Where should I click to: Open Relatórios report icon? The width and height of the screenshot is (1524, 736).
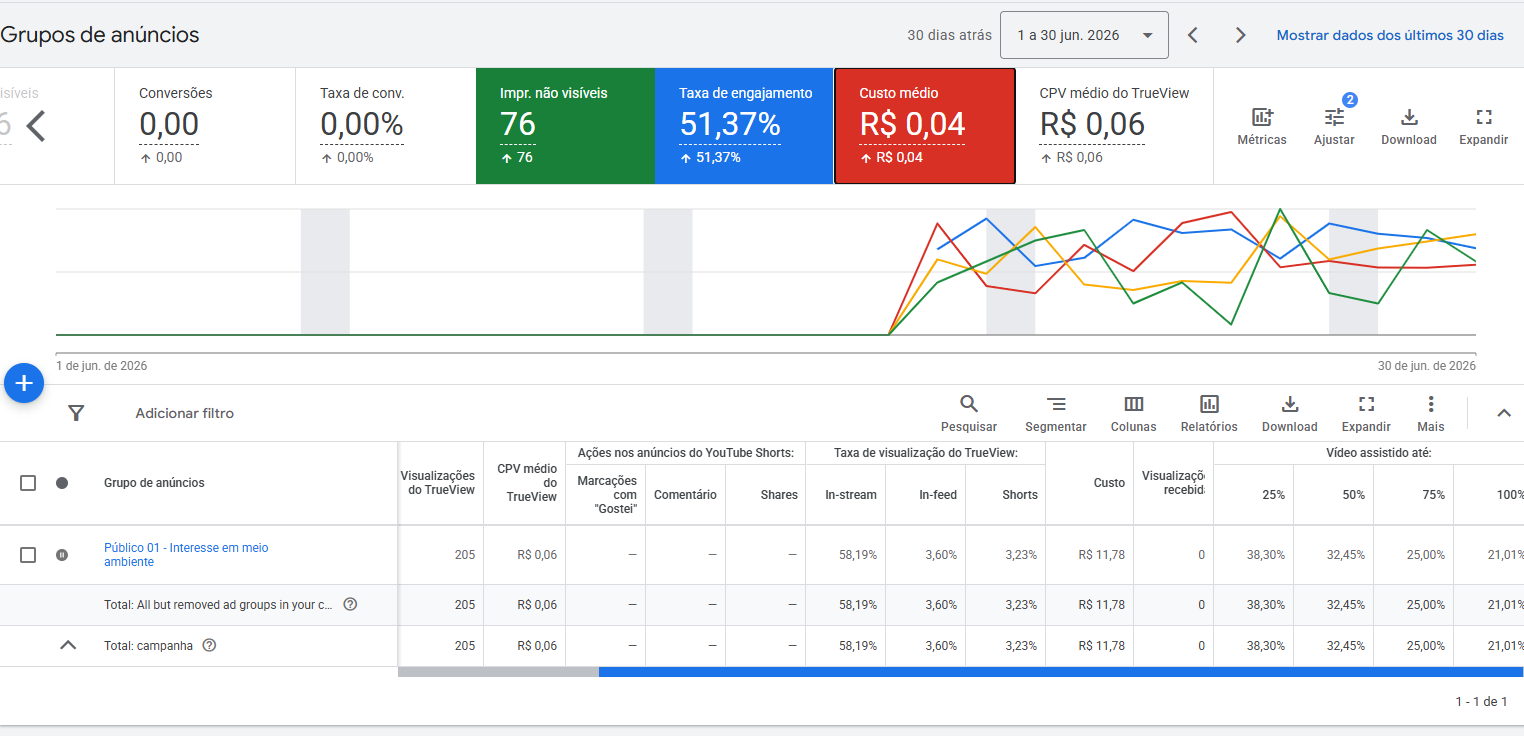click(1209, 404)
